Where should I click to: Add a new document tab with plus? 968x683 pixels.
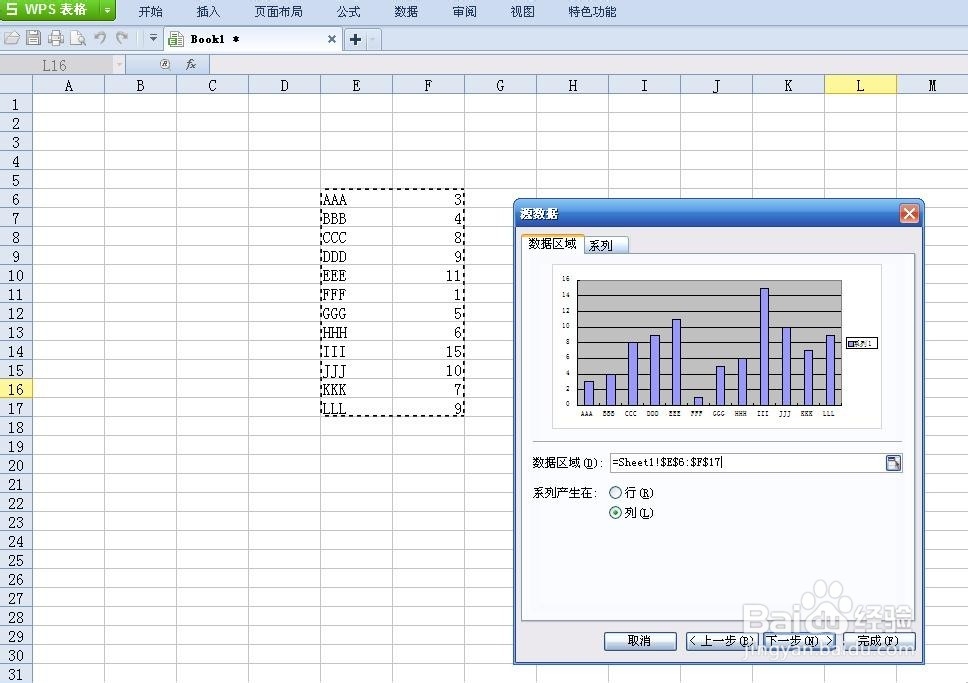355,40
